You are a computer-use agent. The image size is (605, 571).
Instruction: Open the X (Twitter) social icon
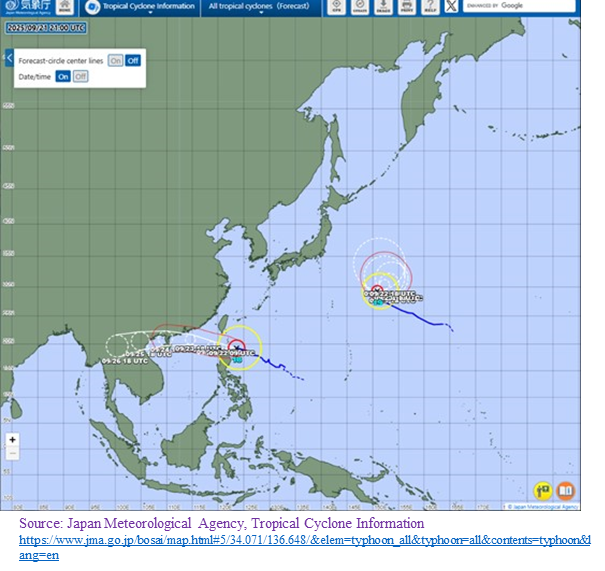click(x=450, y=8)
